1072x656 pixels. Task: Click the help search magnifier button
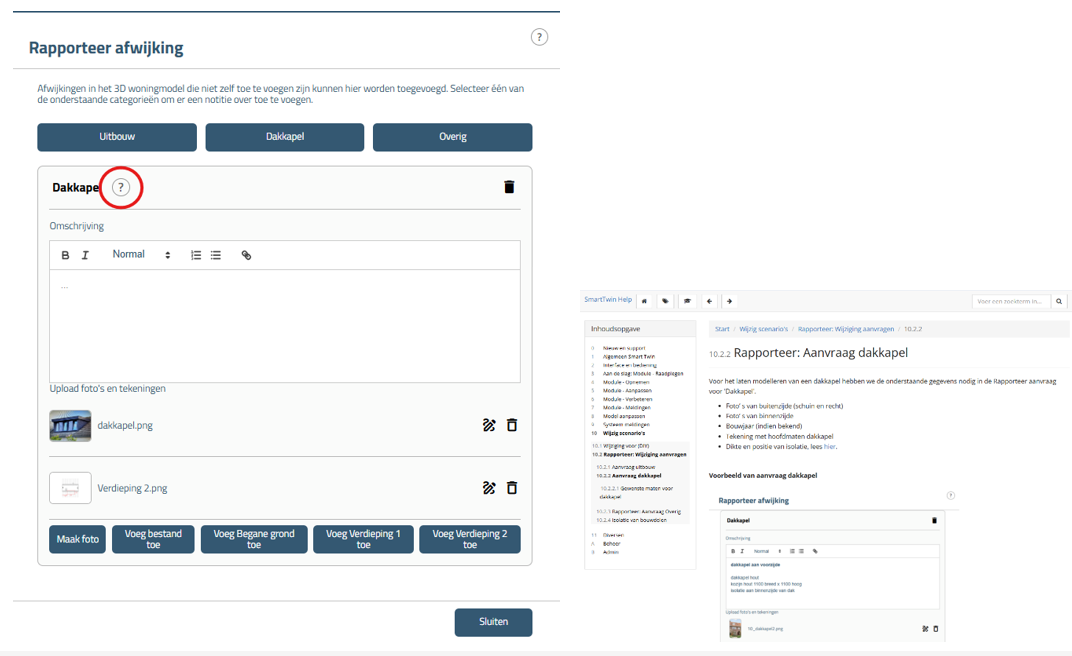[x=1060, y=301]
